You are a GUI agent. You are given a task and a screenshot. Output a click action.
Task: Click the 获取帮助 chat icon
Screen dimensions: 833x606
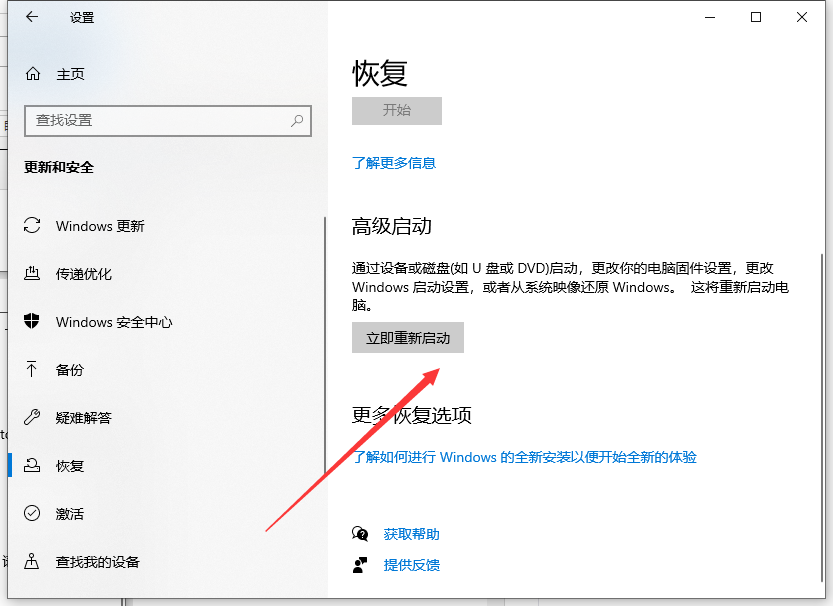[360, 534]
